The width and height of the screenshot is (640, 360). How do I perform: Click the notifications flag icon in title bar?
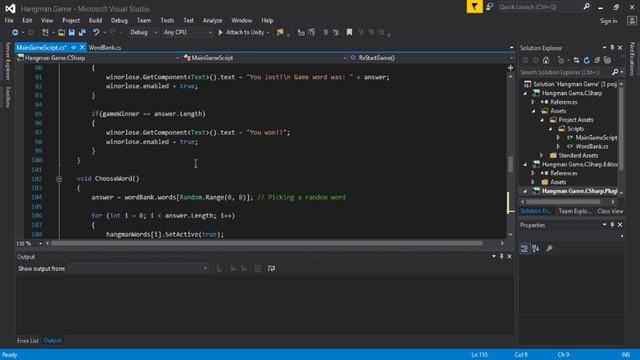pyautogui.click(x=474, y=7)
